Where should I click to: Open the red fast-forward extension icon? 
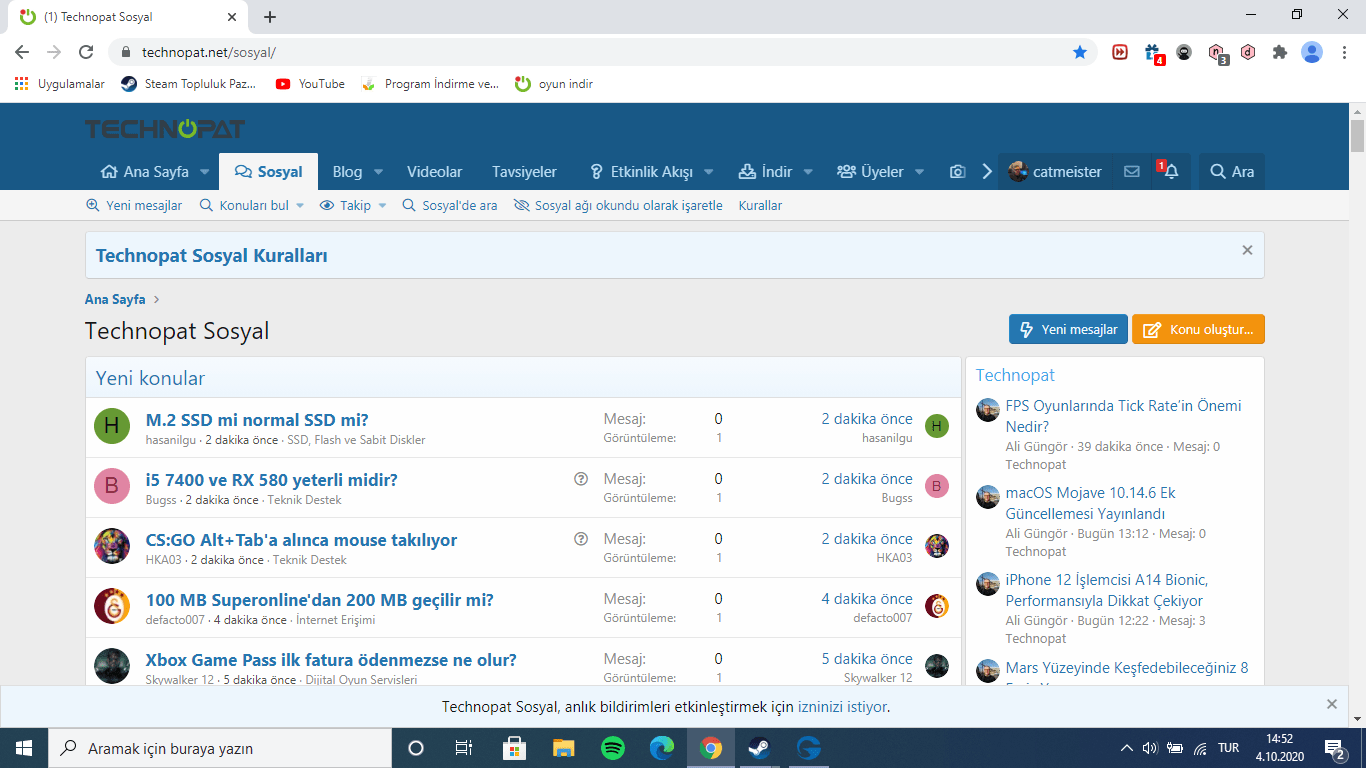pyautogui.click(x=1120, y=52)
